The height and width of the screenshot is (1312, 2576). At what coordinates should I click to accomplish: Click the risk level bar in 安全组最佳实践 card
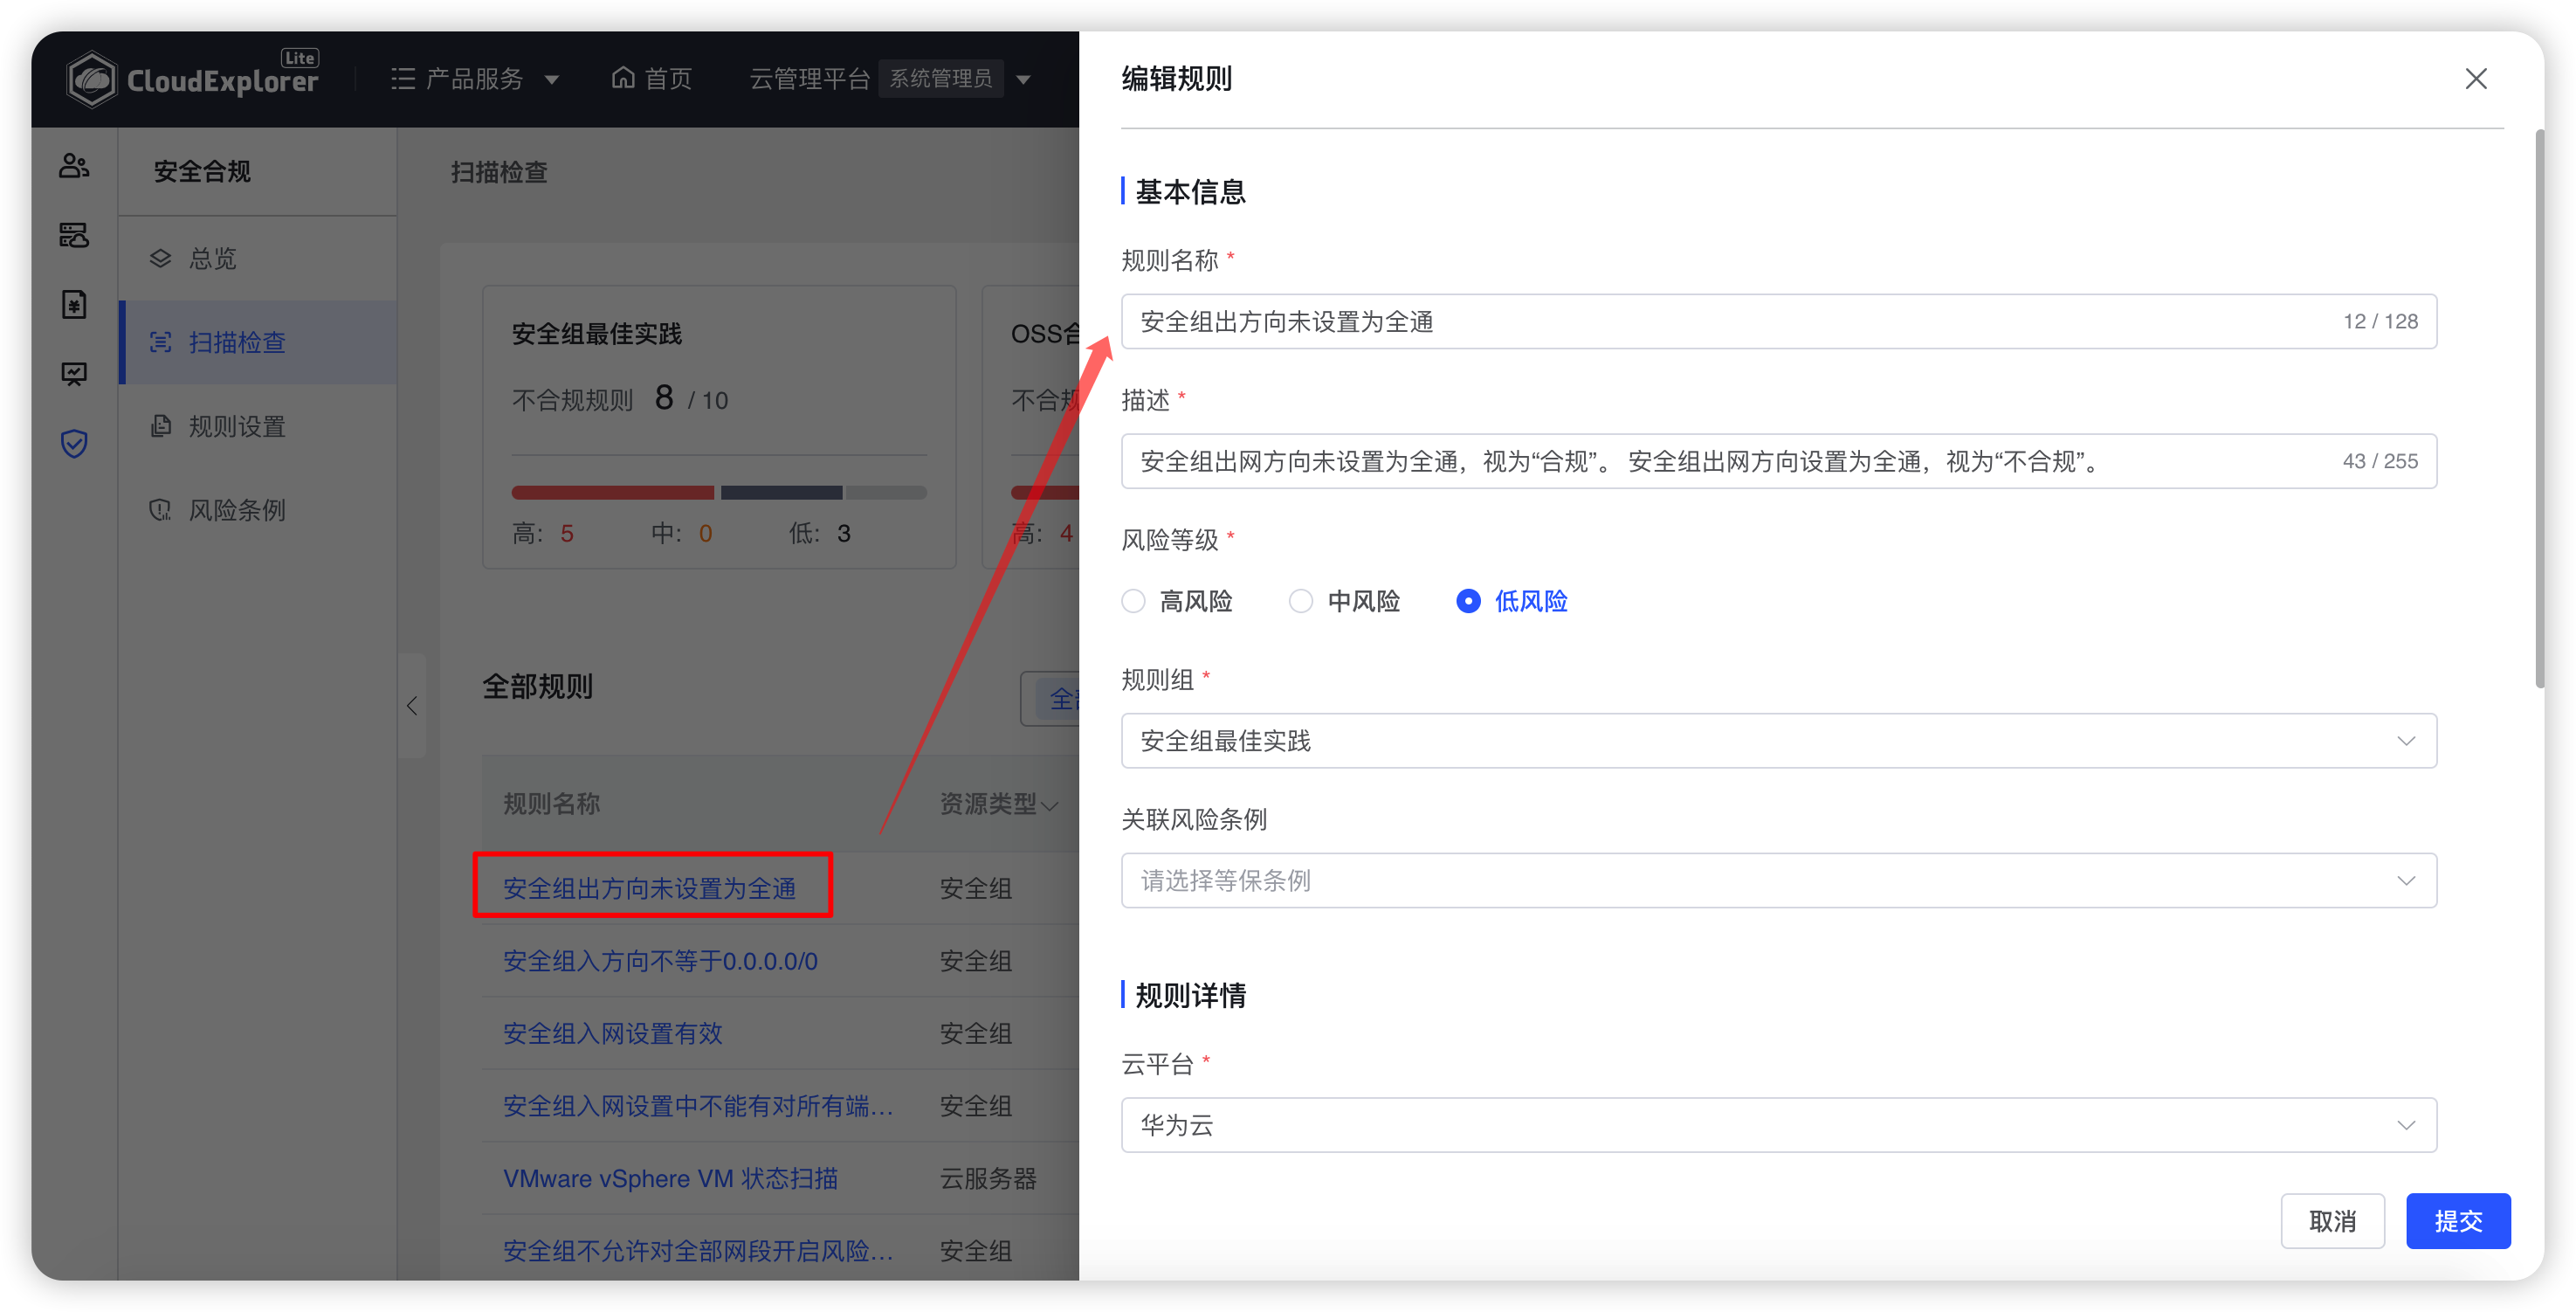tap(719, 492)
